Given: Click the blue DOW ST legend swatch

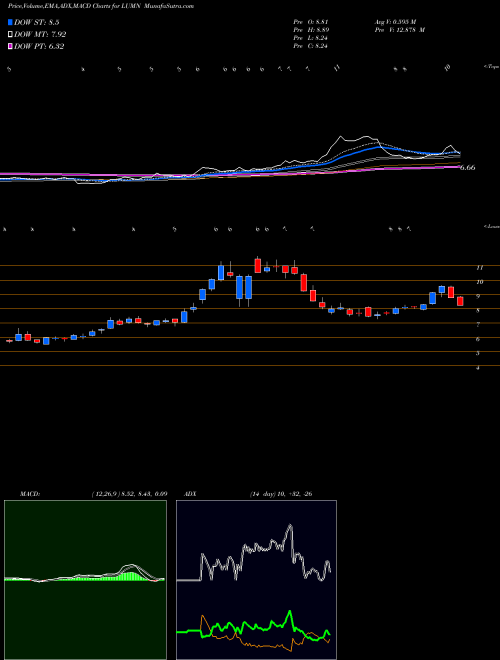Looking at the screenshot, I should (11, 22).
